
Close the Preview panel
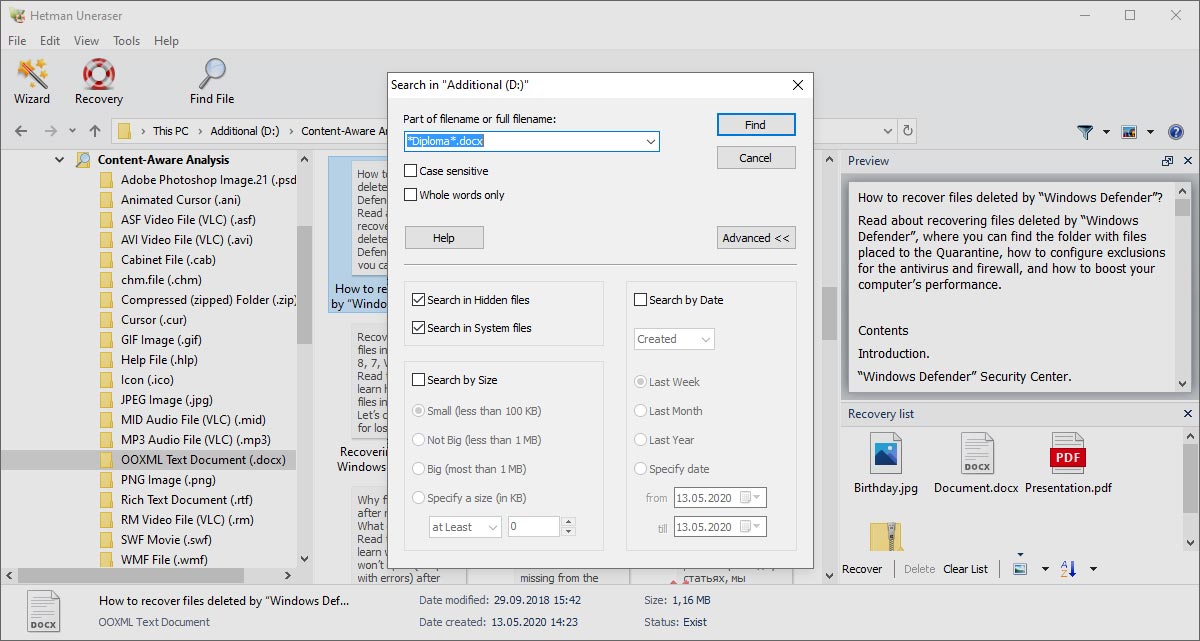1188,161
